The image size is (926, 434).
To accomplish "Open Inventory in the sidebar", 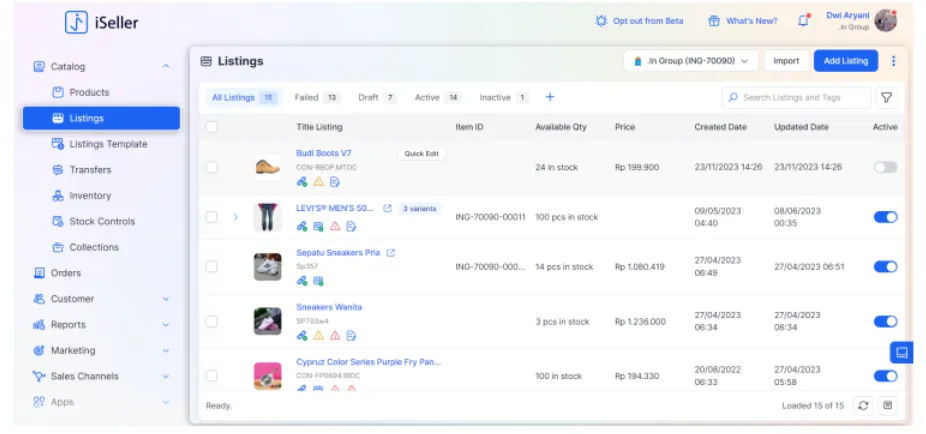I will coord(90,196).
